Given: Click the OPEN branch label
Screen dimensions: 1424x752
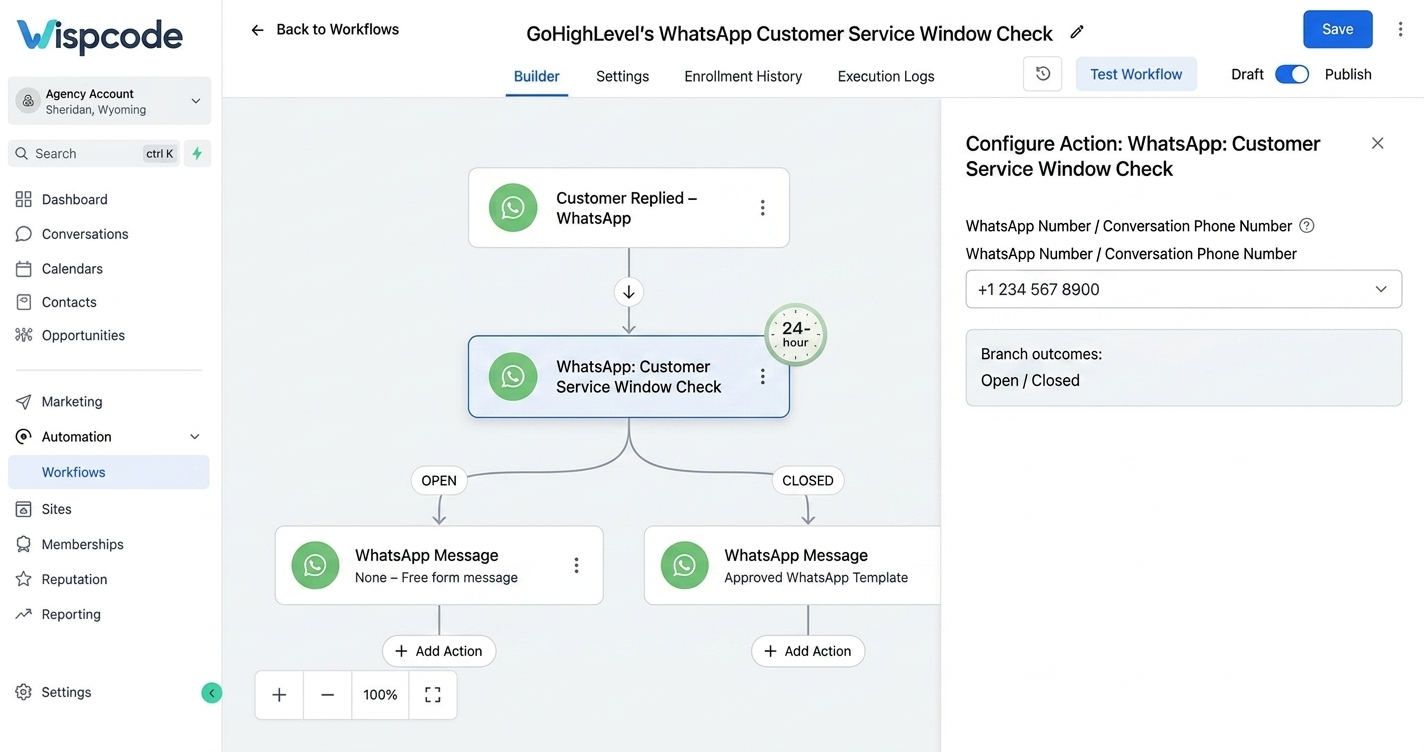Looking at the screenshot, I should (439, 481).
